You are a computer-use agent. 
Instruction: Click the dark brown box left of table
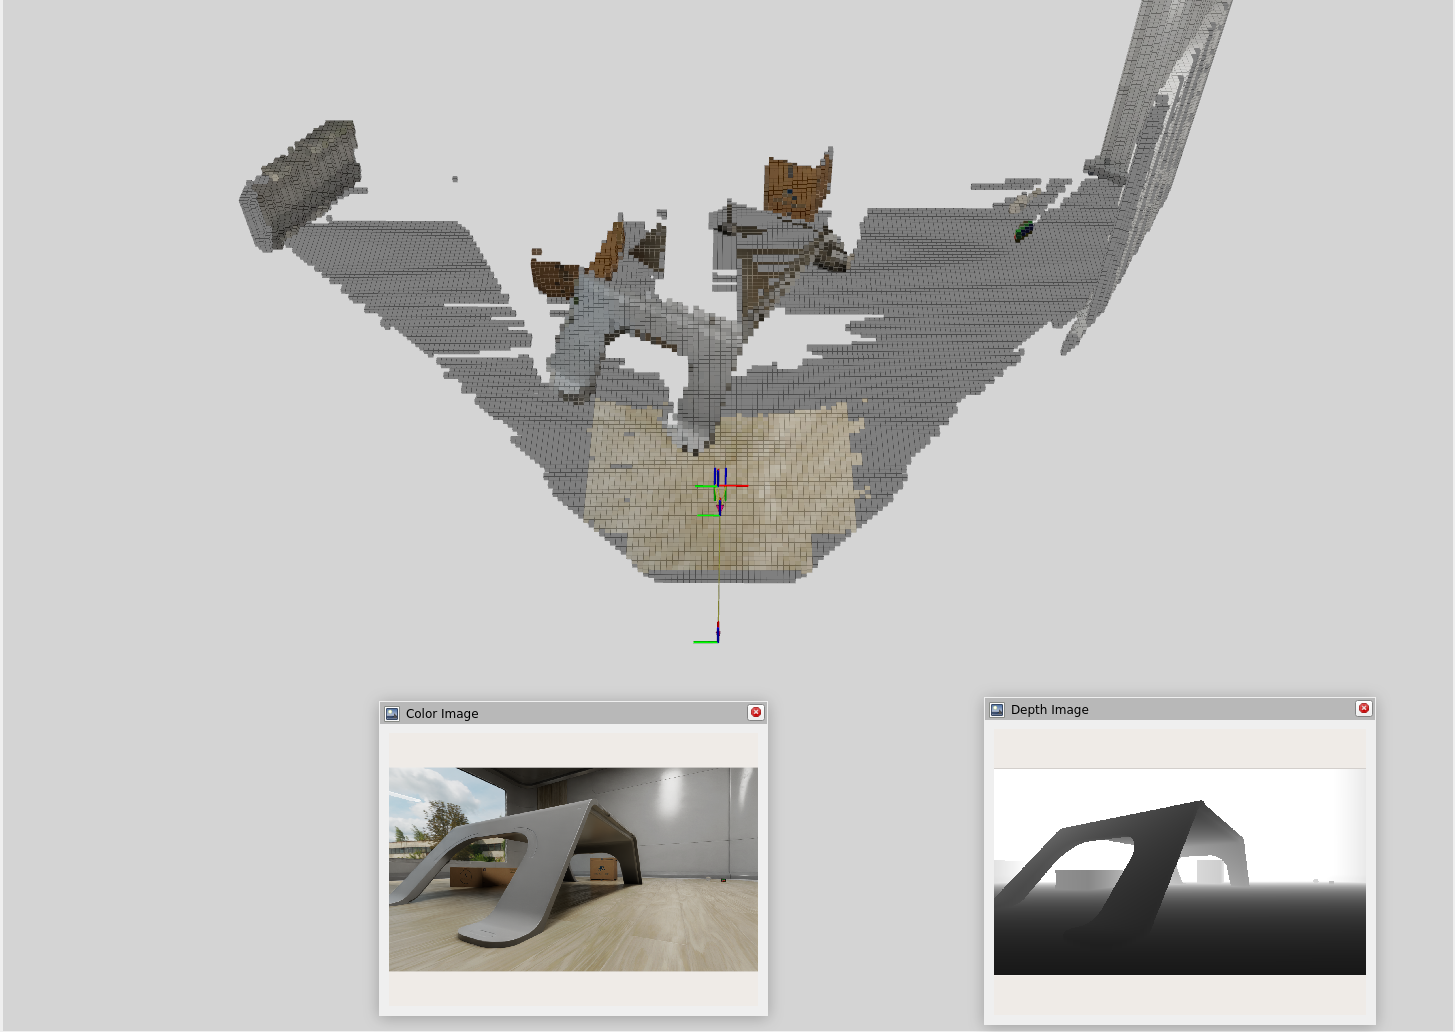point(555,277)
